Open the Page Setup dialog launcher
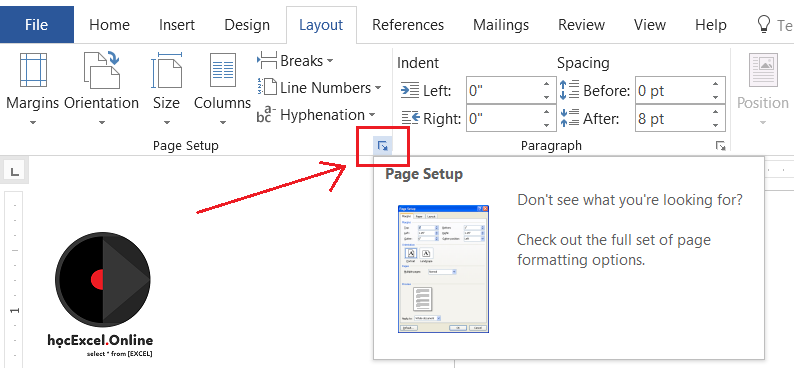Screen dimensions: 794x368 (382, 146)
